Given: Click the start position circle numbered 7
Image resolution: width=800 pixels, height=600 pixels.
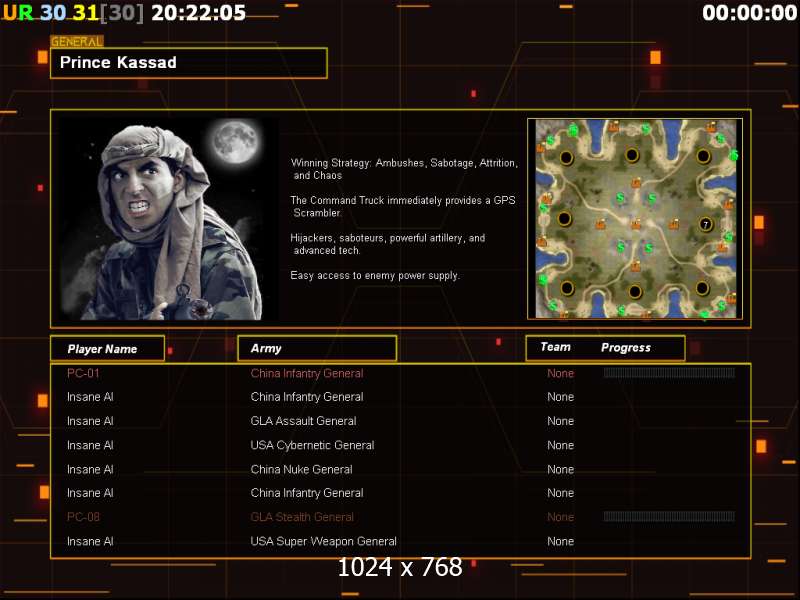Looking at the screenshot, I should [x=706, y=224].
